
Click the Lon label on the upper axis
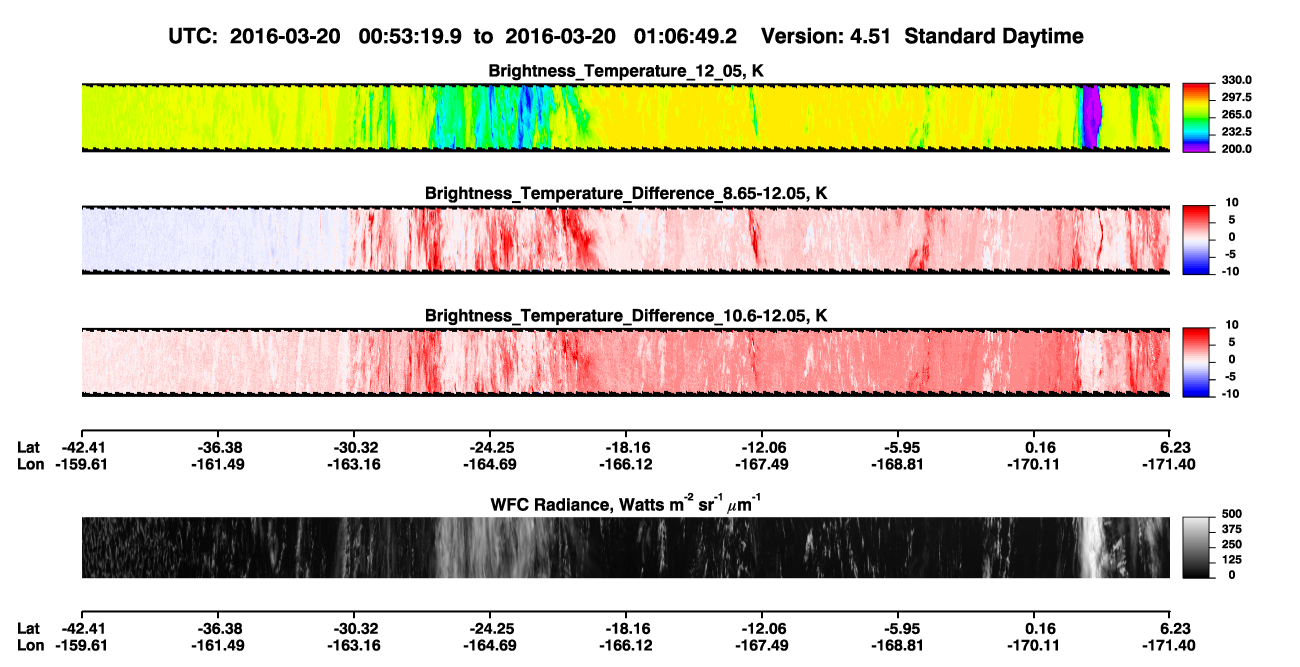(x=30, y=464)
